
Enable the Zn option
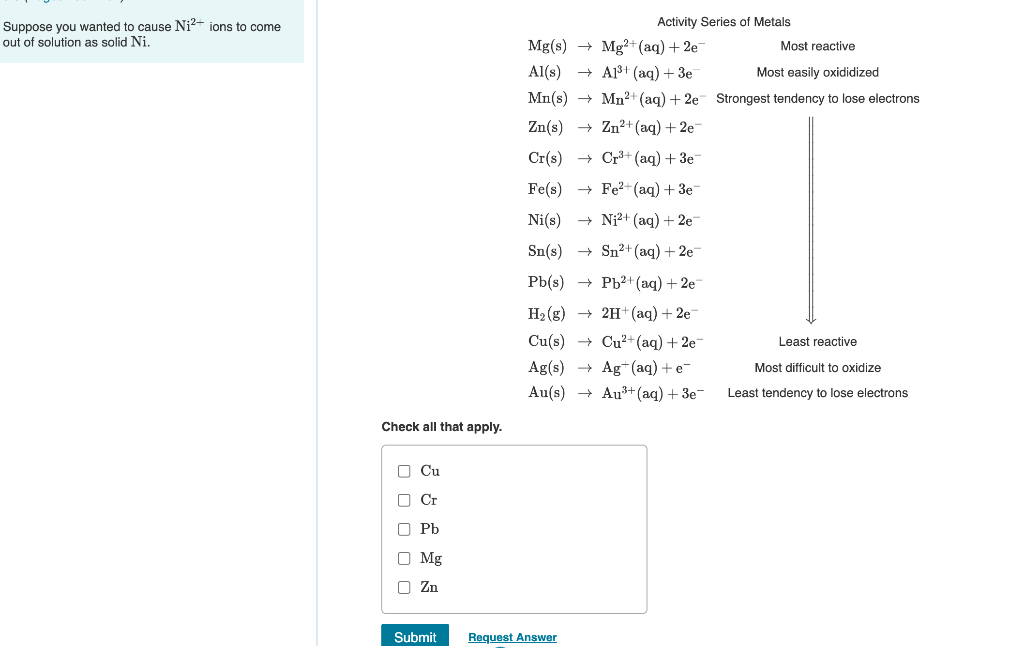point(404,586)
